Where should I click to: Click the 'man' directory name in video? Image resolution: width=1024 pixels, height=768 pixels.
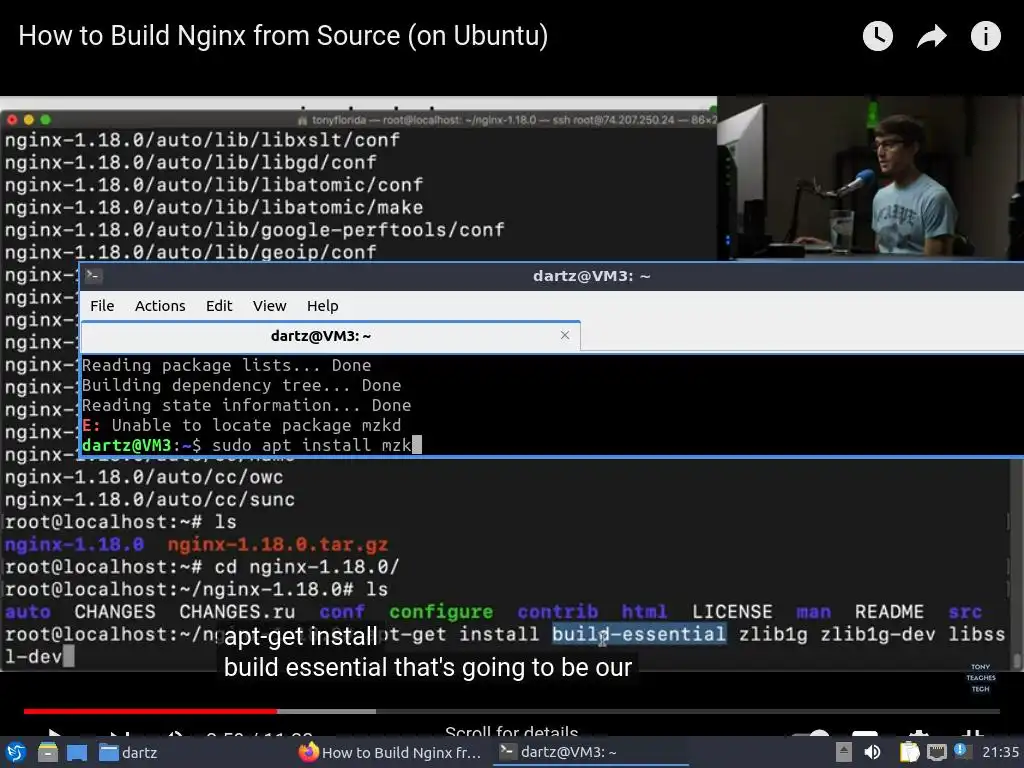pos(814,612)
